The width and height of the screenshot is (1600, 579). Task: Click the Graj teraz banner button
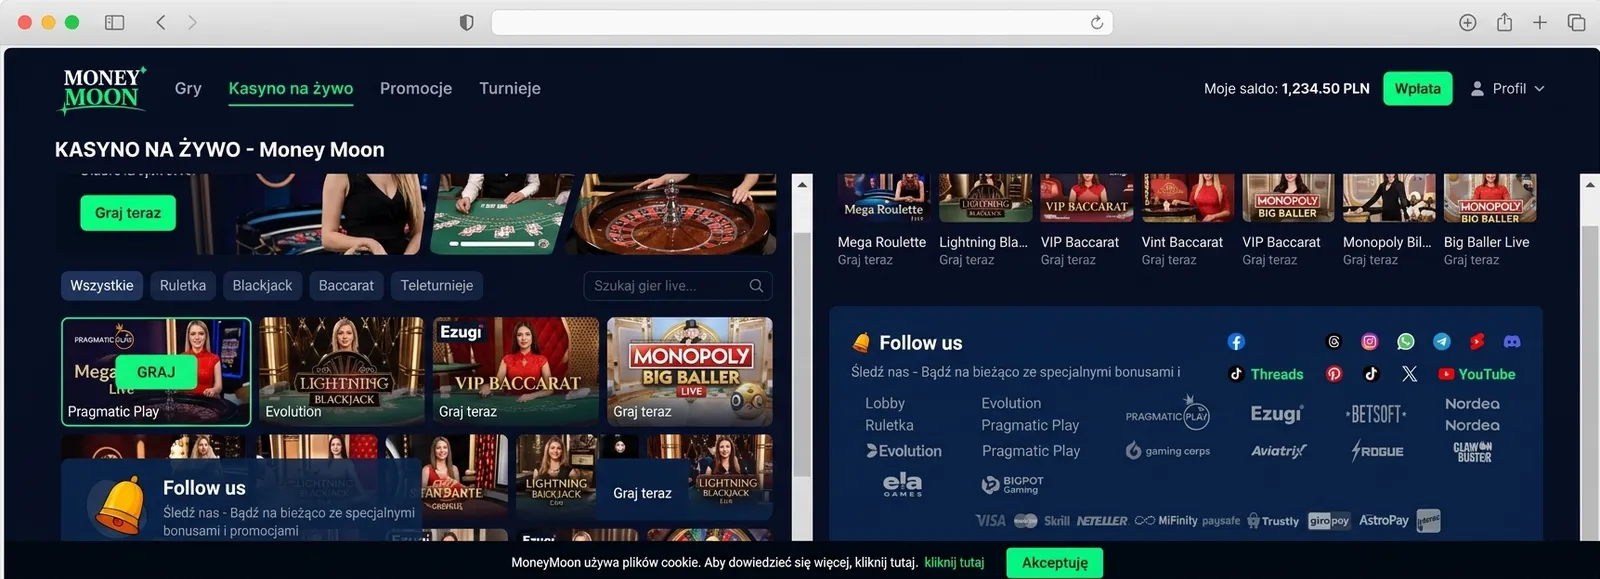point(128,213)
